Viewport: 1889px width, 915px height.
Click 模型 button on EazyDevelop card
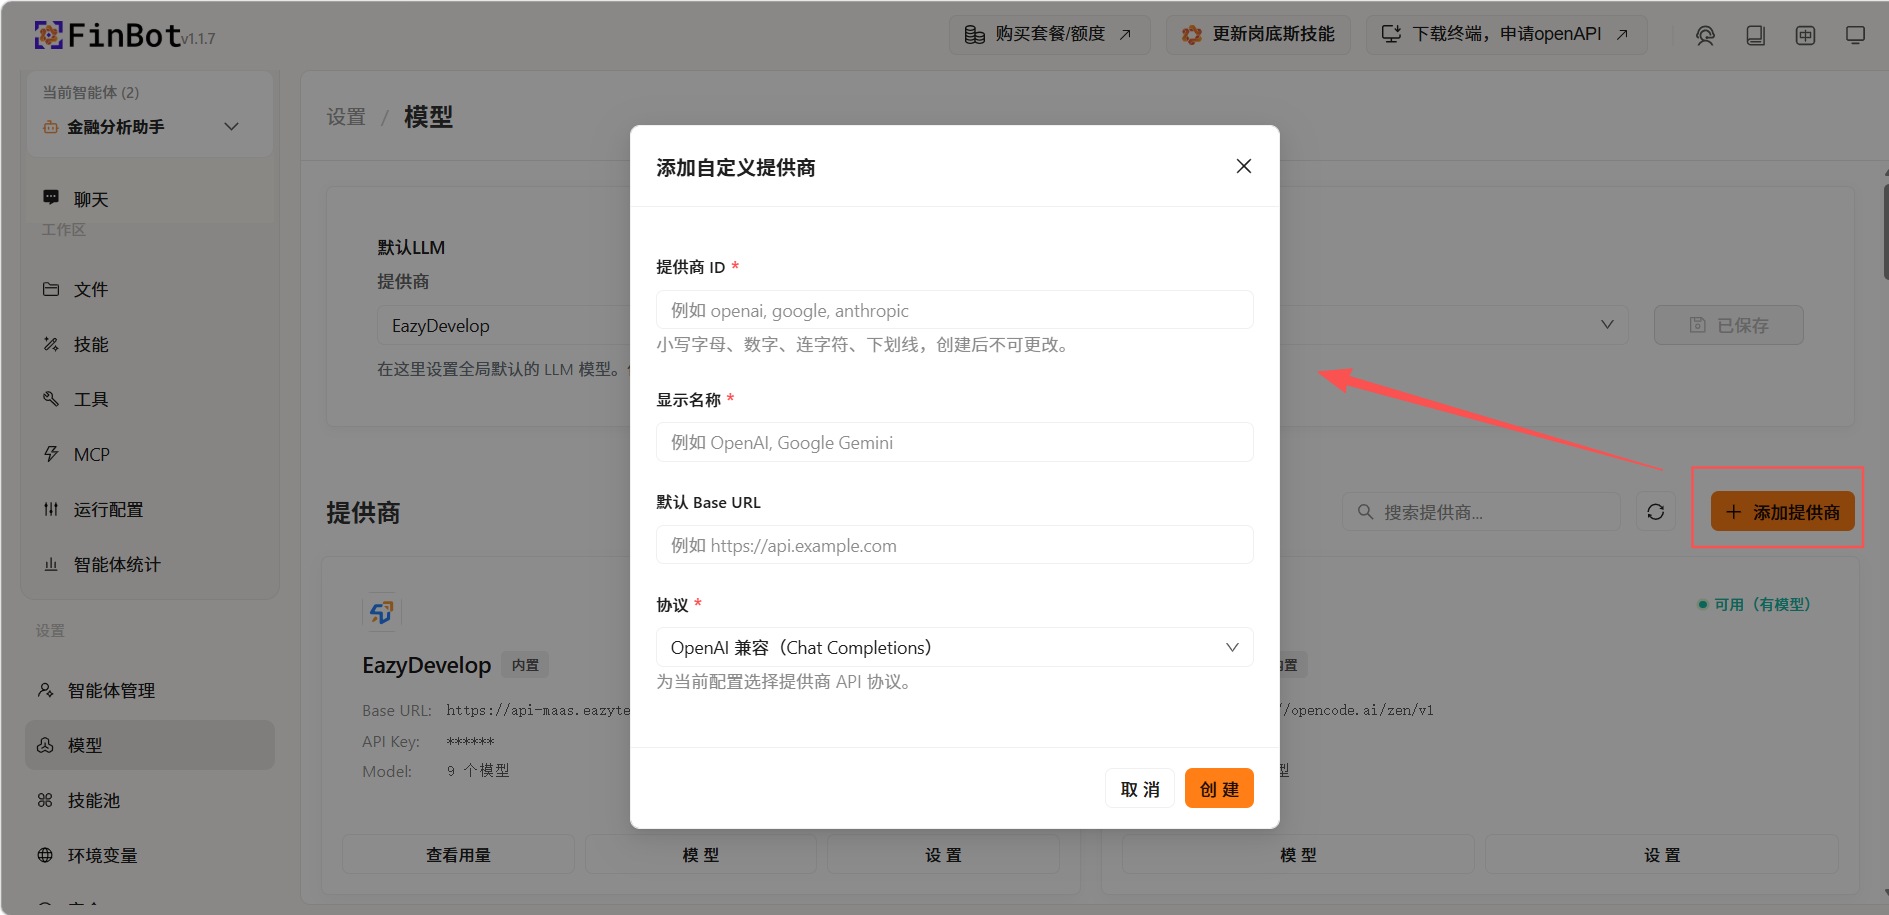701,855
